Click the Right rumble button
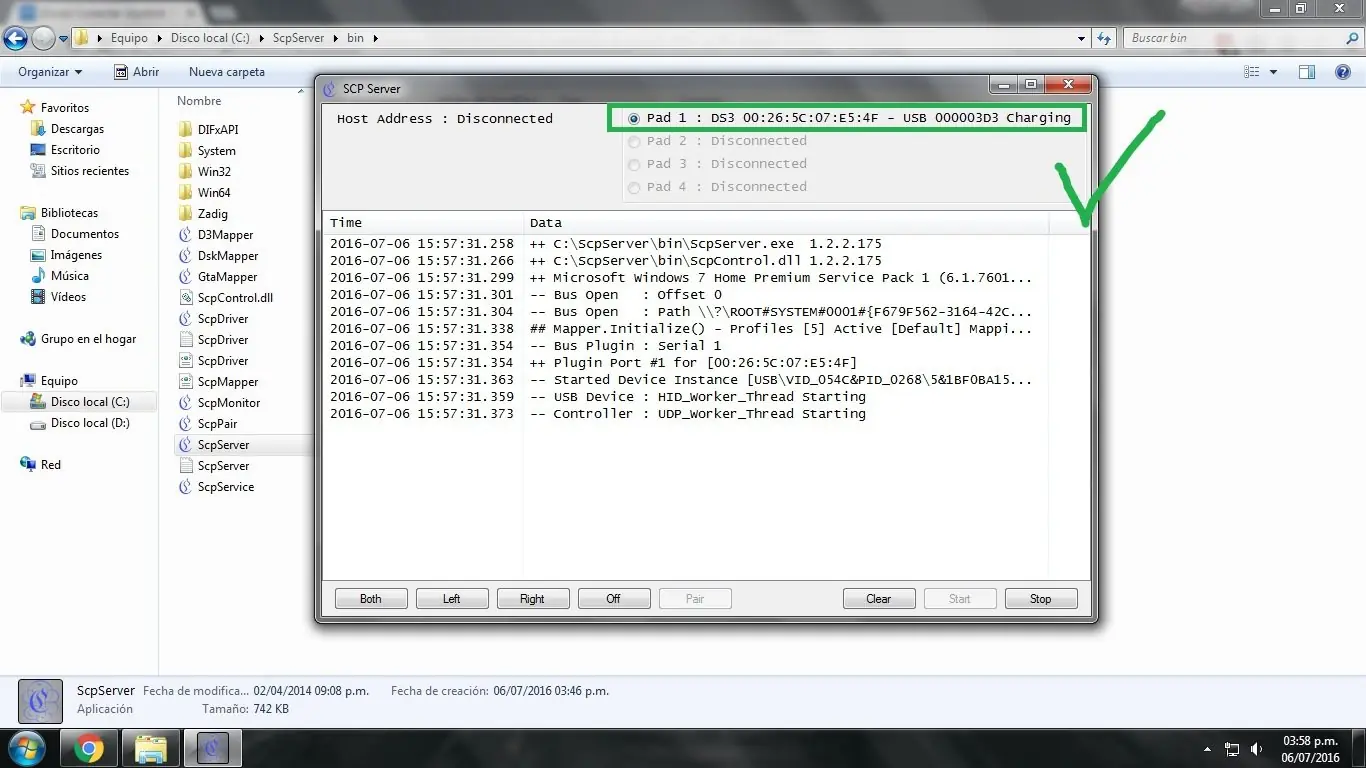The width and height of the screenshot is (1366, 768). (x=533, y=599)
